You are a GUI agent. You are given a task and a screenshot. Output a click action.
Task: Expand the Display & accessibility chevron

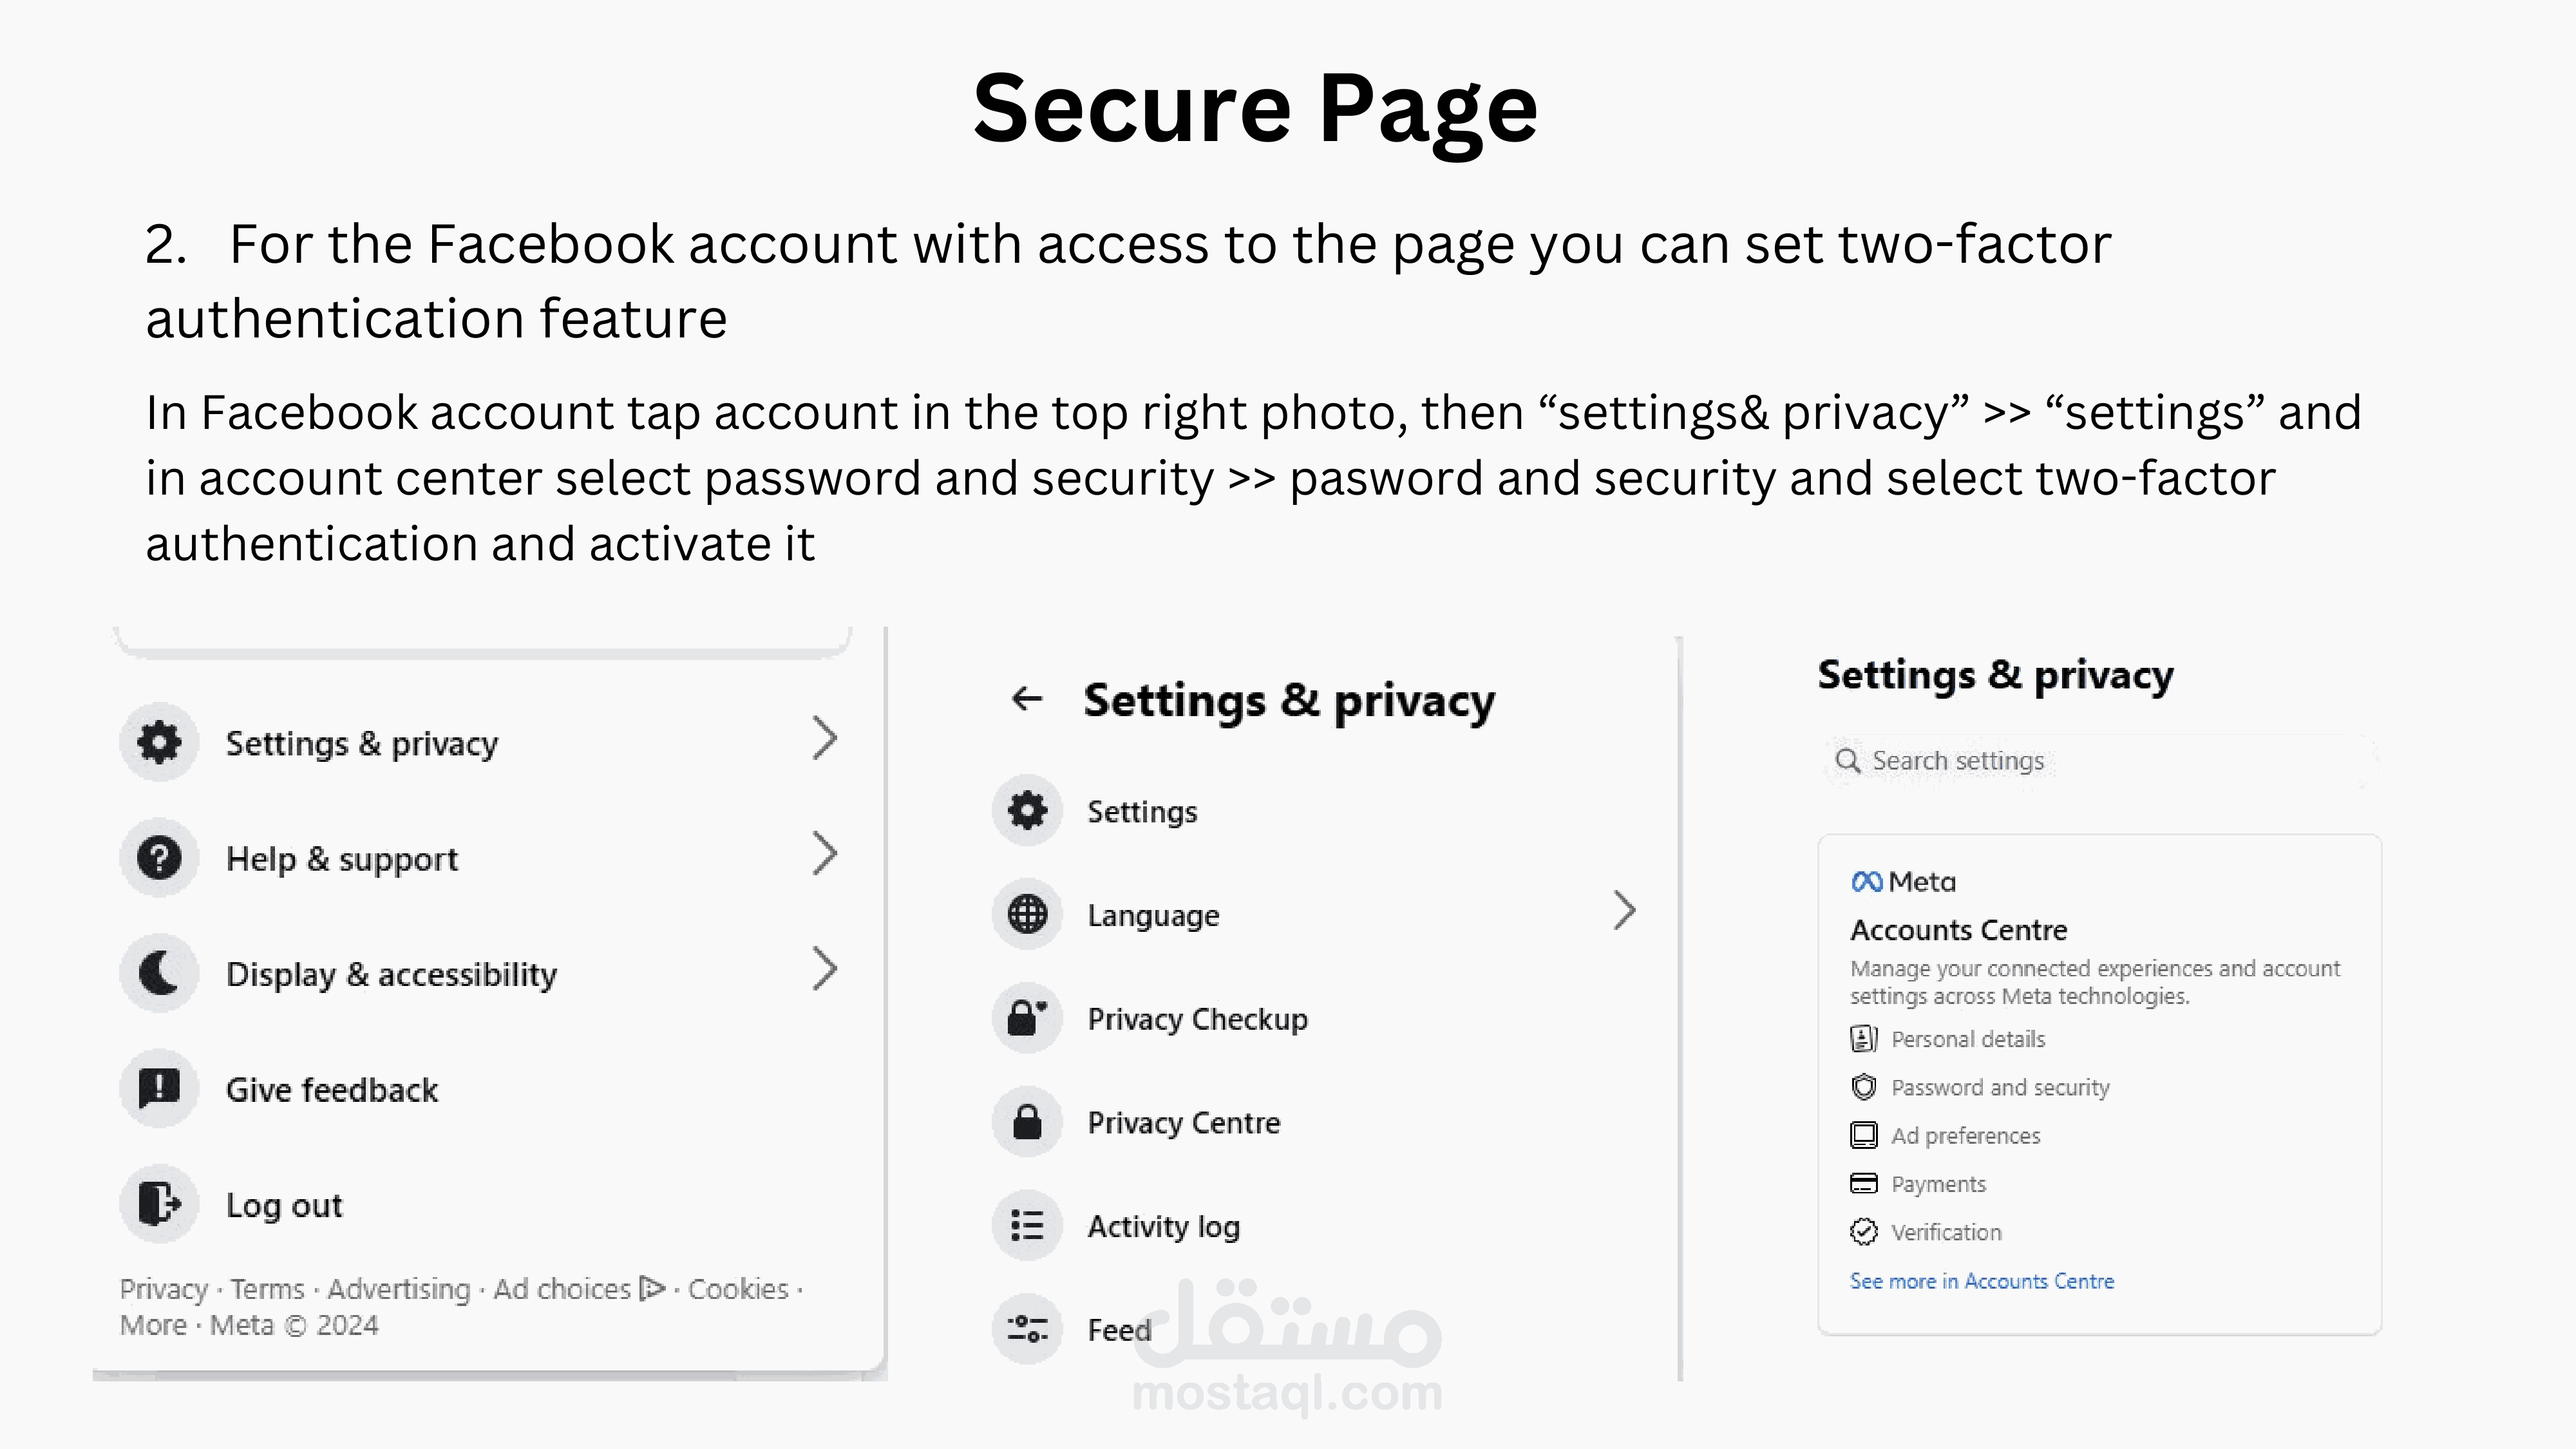coord(824,969)
